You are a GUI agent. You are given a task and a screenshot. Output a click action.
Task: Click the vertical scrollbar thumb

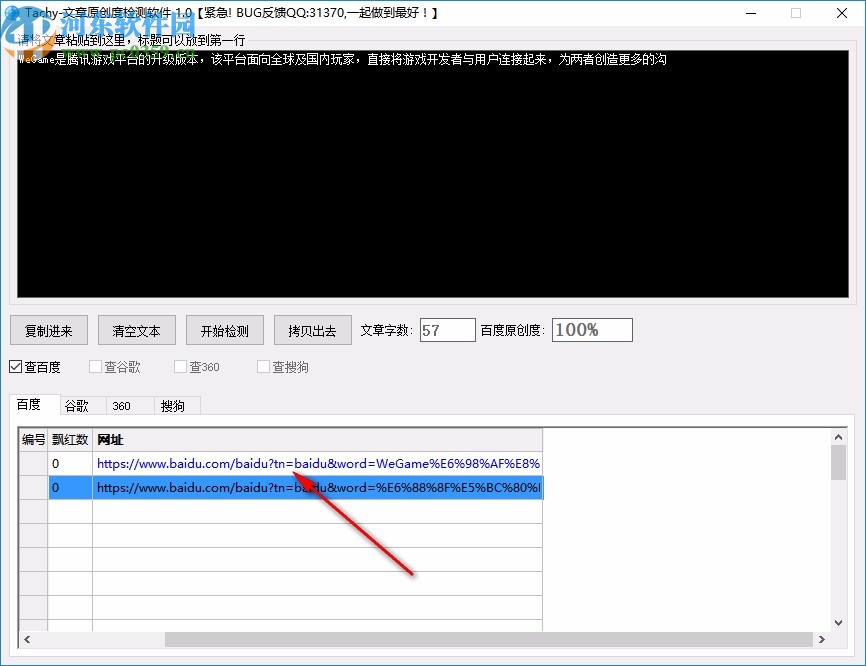[x=838, y=463]
